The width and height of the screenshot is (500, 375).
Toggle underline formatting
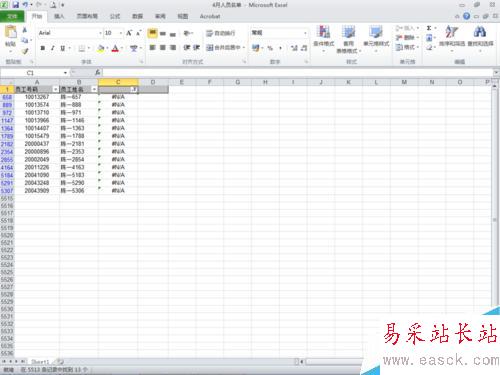pyautogui.click(x=62, y=48)
